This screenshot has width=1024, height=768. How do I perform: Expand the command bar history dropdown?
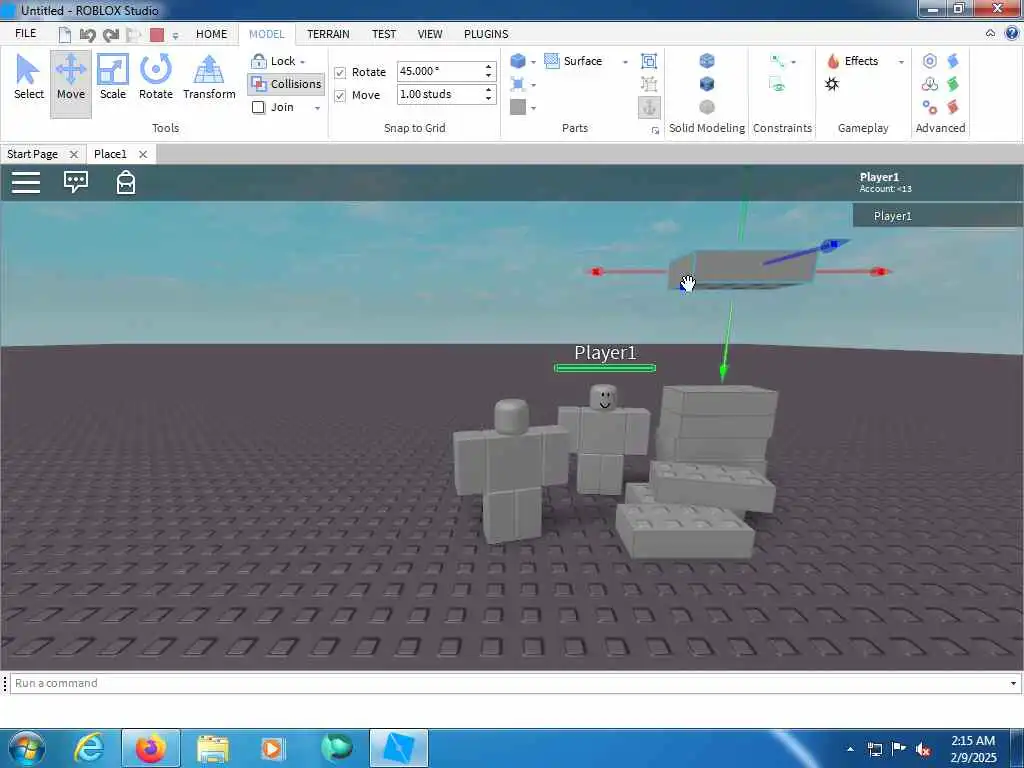click(1013, 683)
